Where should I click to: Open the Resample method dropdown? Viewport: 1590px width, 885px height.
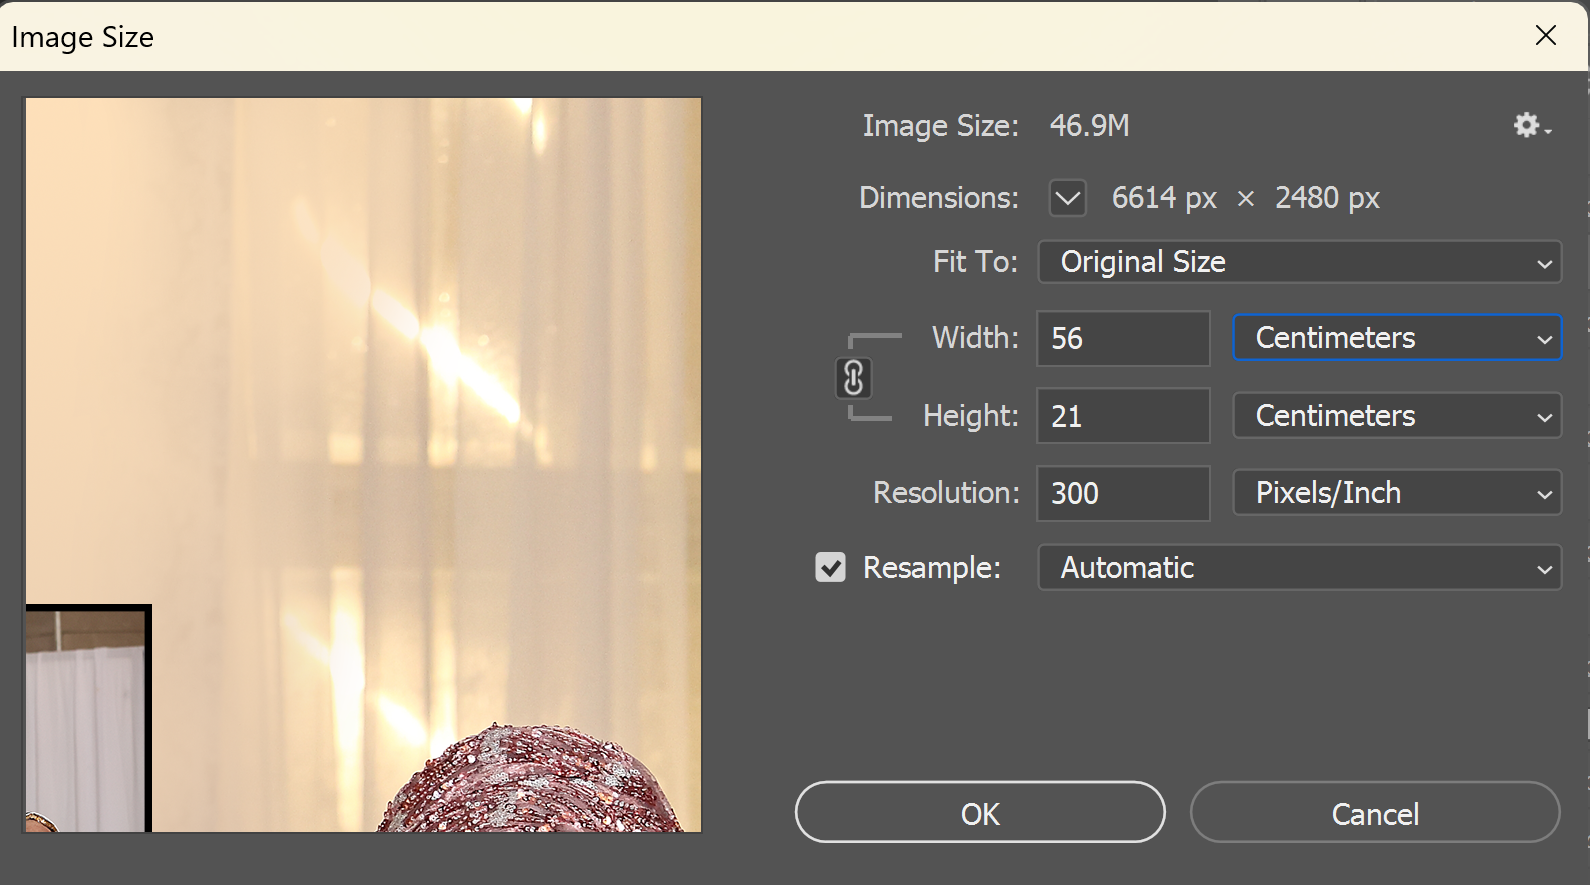pos(1299,567)
